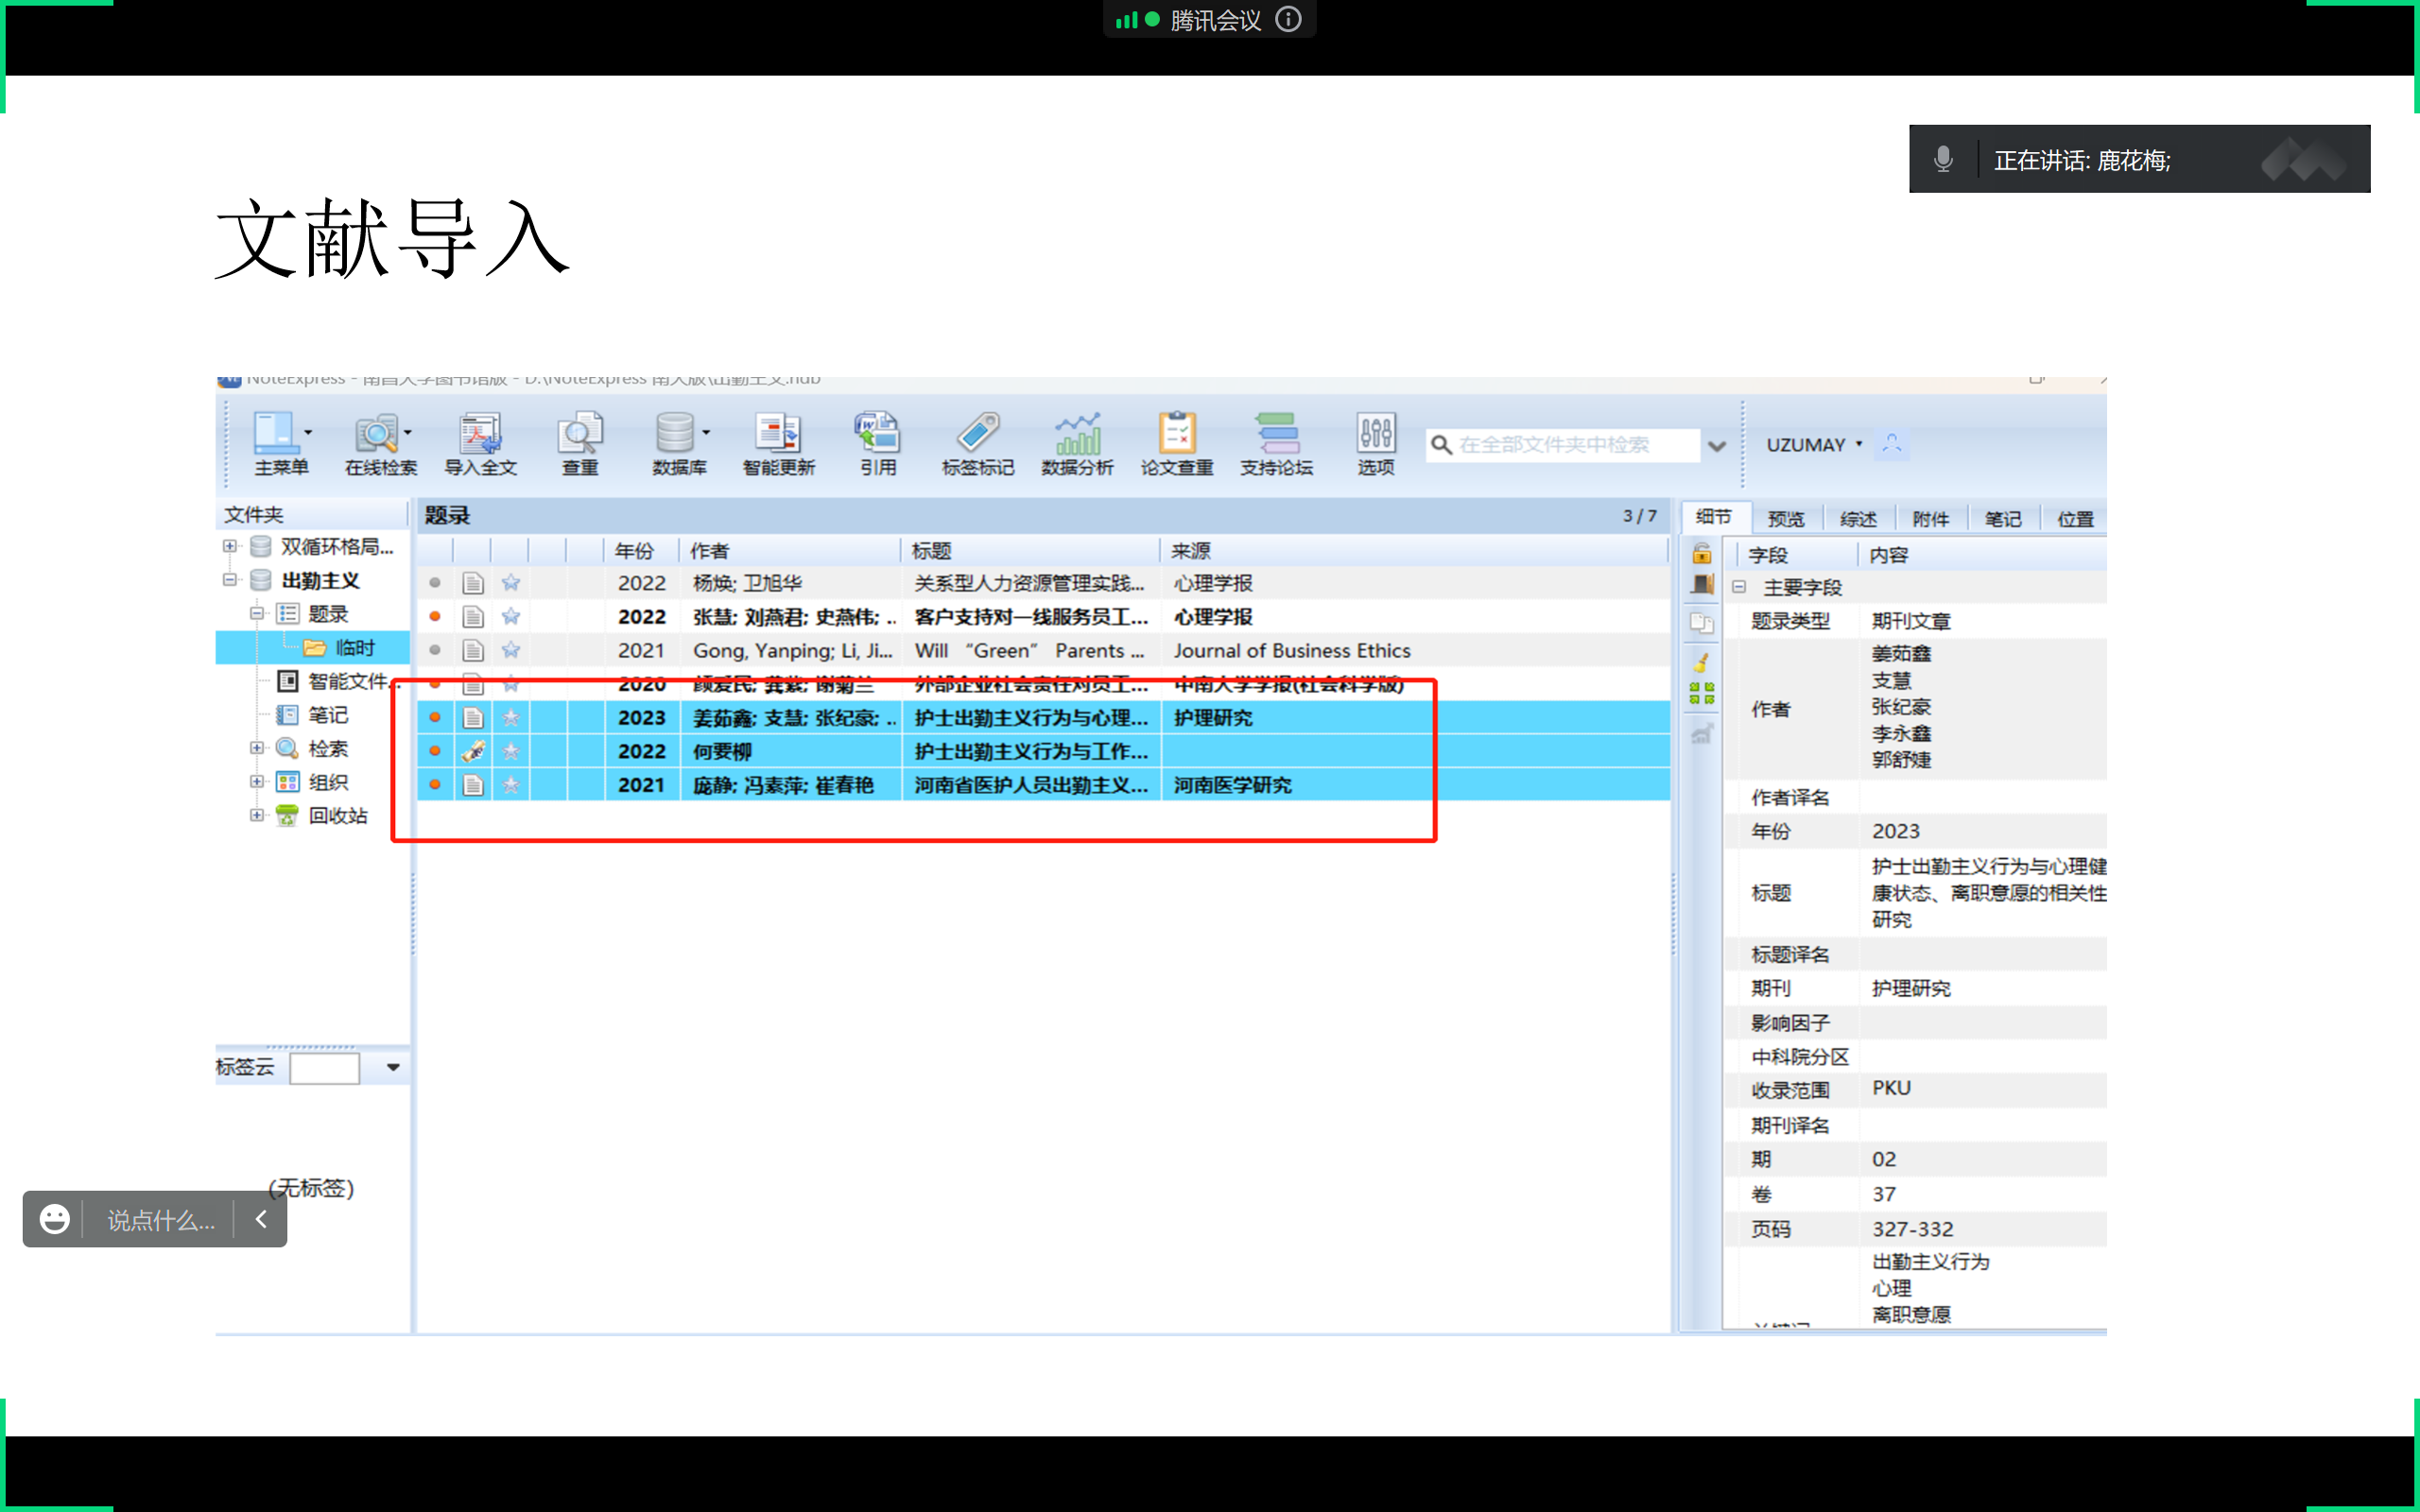The image size is (2420, 1512).
Task: Collapse the 主要字段 section
Action: pos(1739,587)
